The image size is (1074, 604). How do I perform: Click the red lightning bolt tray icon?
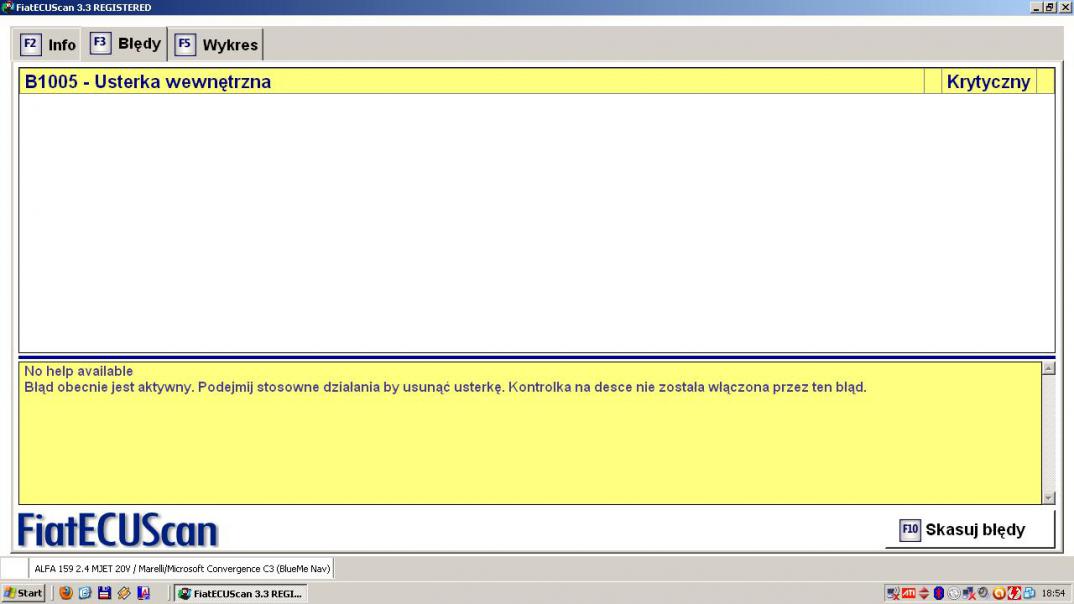pyautogui.click(x=1014, y=594)
